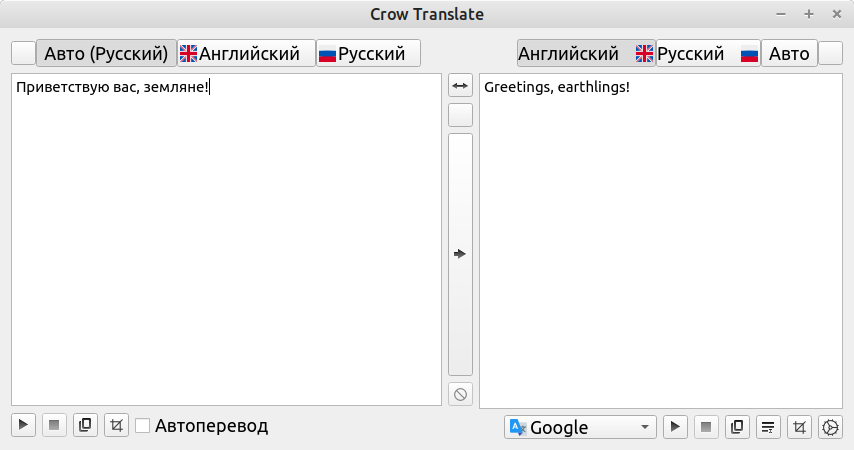
Task: Close the Crow Translate window
Action: [x=837, y=14]
